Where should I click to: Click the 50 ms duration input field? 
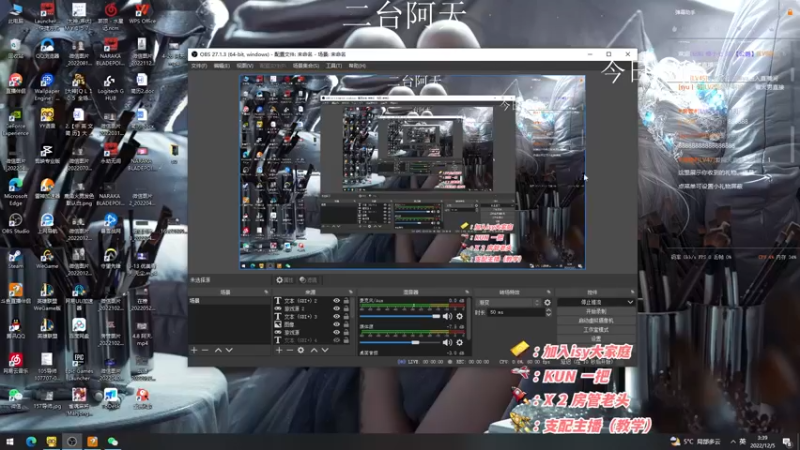pyautogui.click(x=516, y=312)
